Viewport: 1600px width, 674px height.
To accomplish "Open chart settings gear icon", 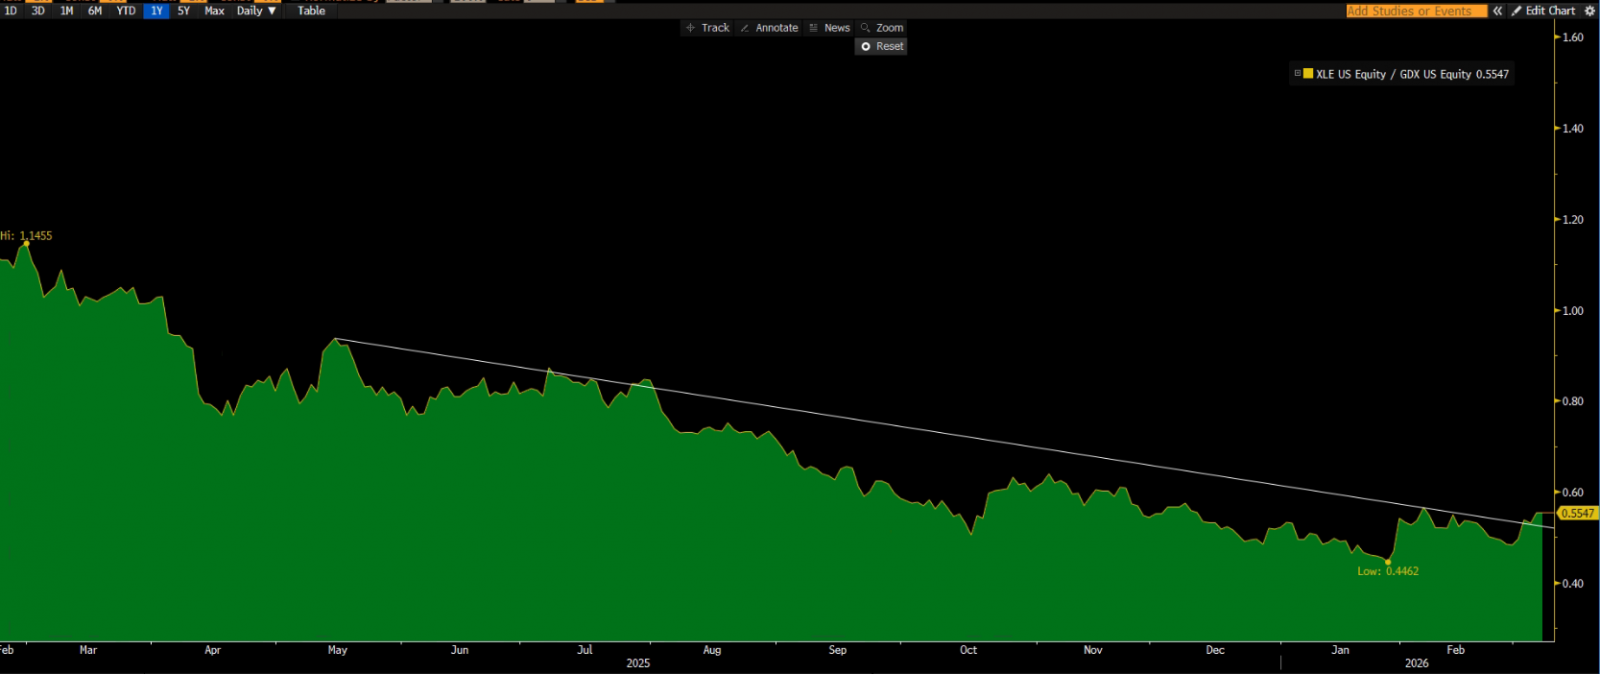I will click(x=1590, y=11).
